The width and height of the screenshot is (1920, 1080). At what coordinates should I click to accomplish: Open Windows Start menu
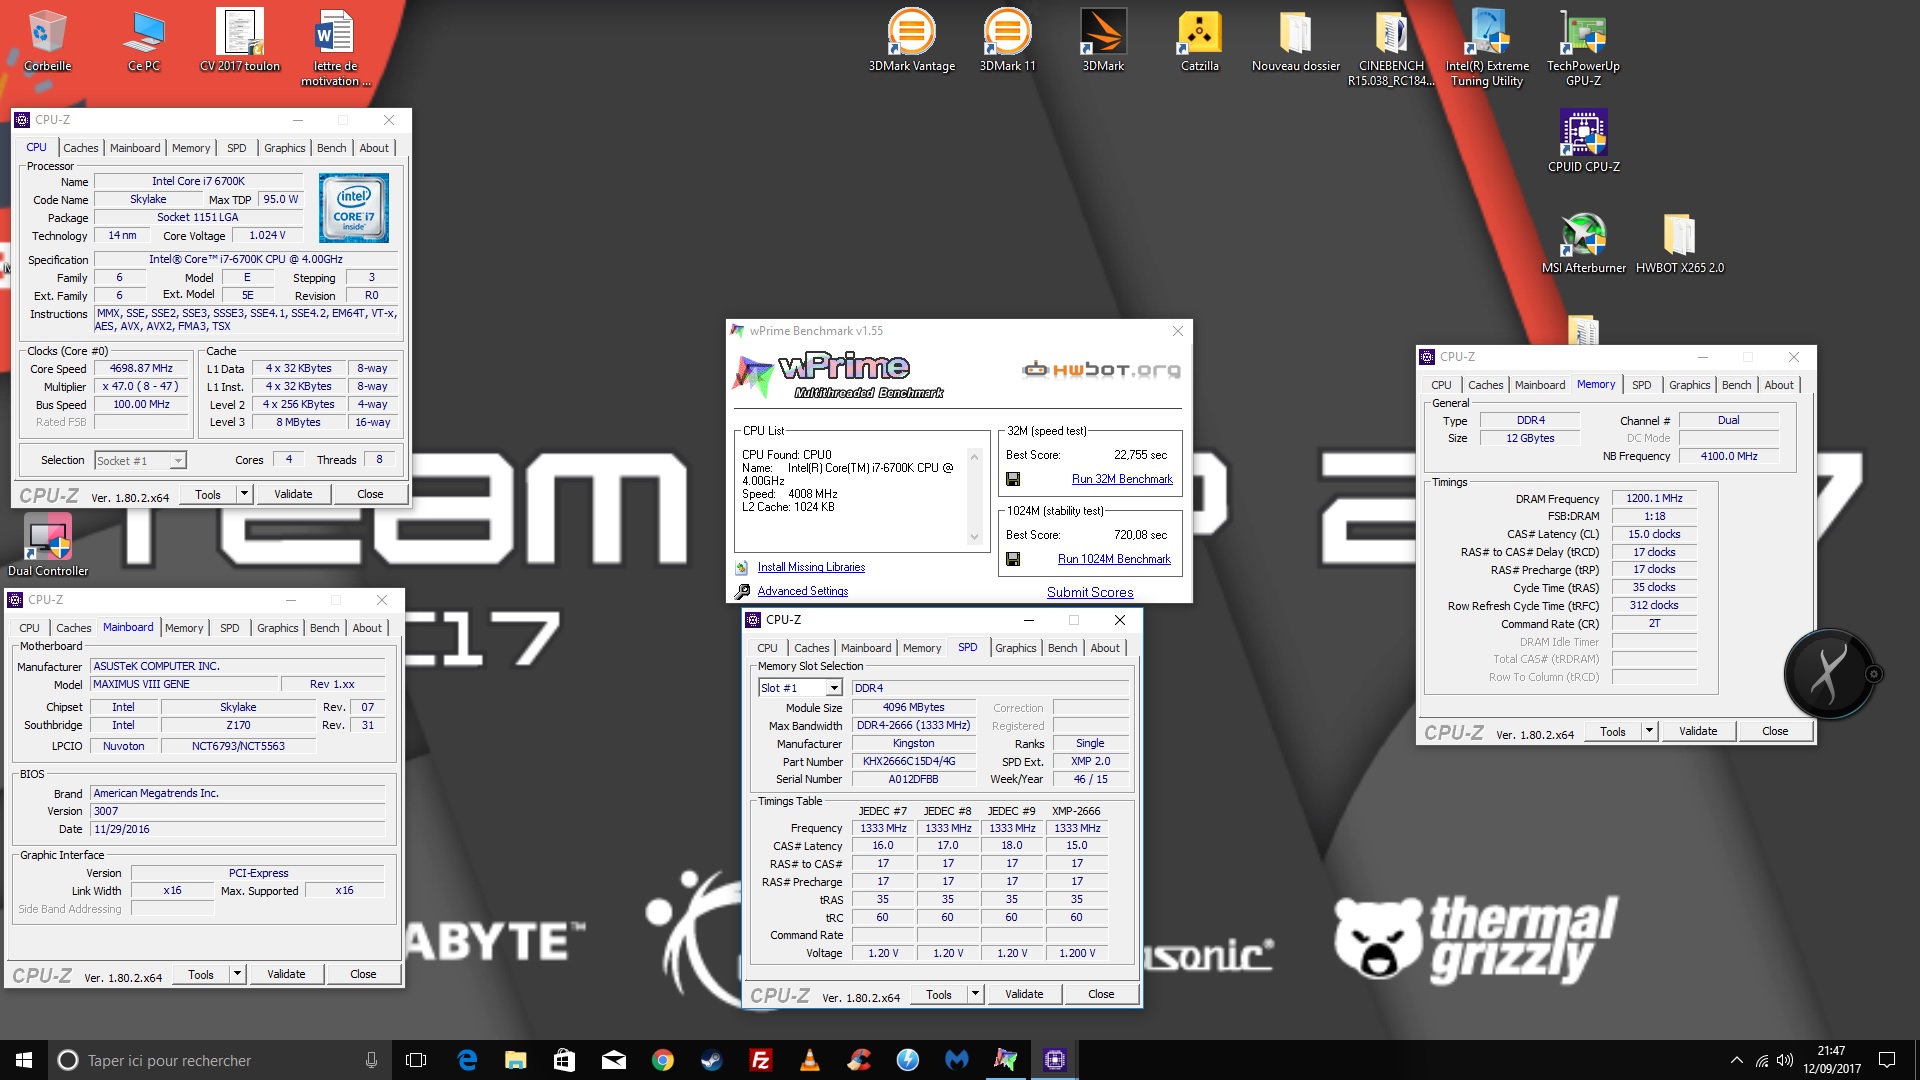click(x=24, y=1060)
